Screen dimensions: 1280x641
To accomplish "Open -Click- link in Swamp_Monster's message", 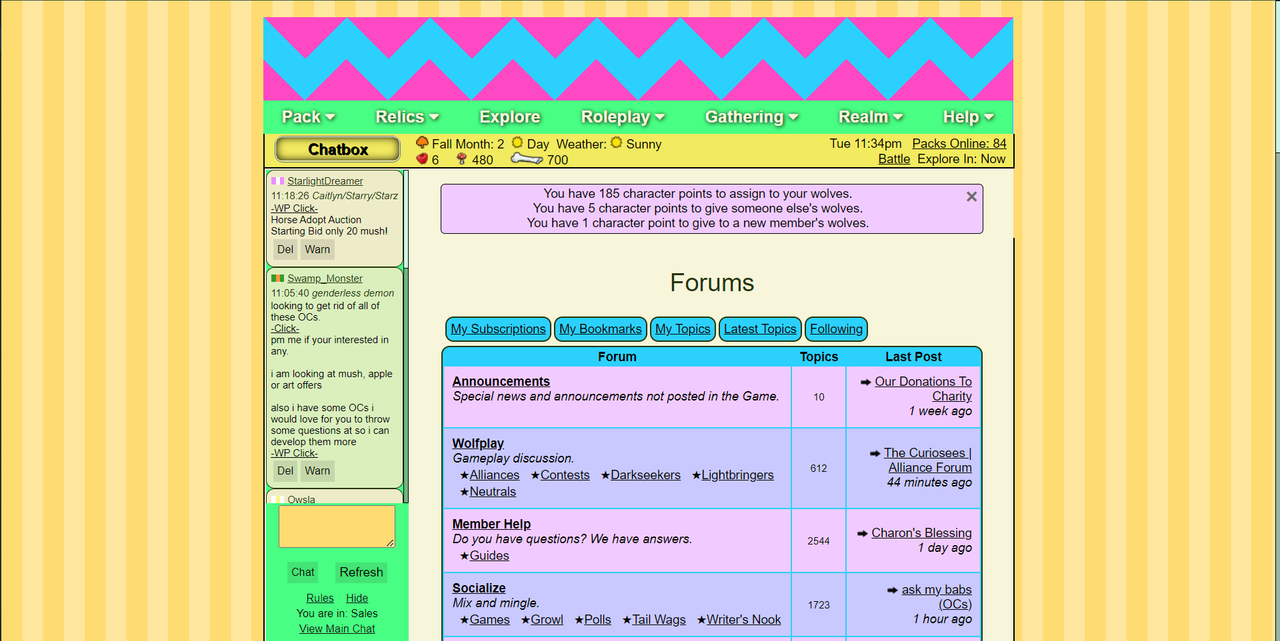I will point(285,328).
